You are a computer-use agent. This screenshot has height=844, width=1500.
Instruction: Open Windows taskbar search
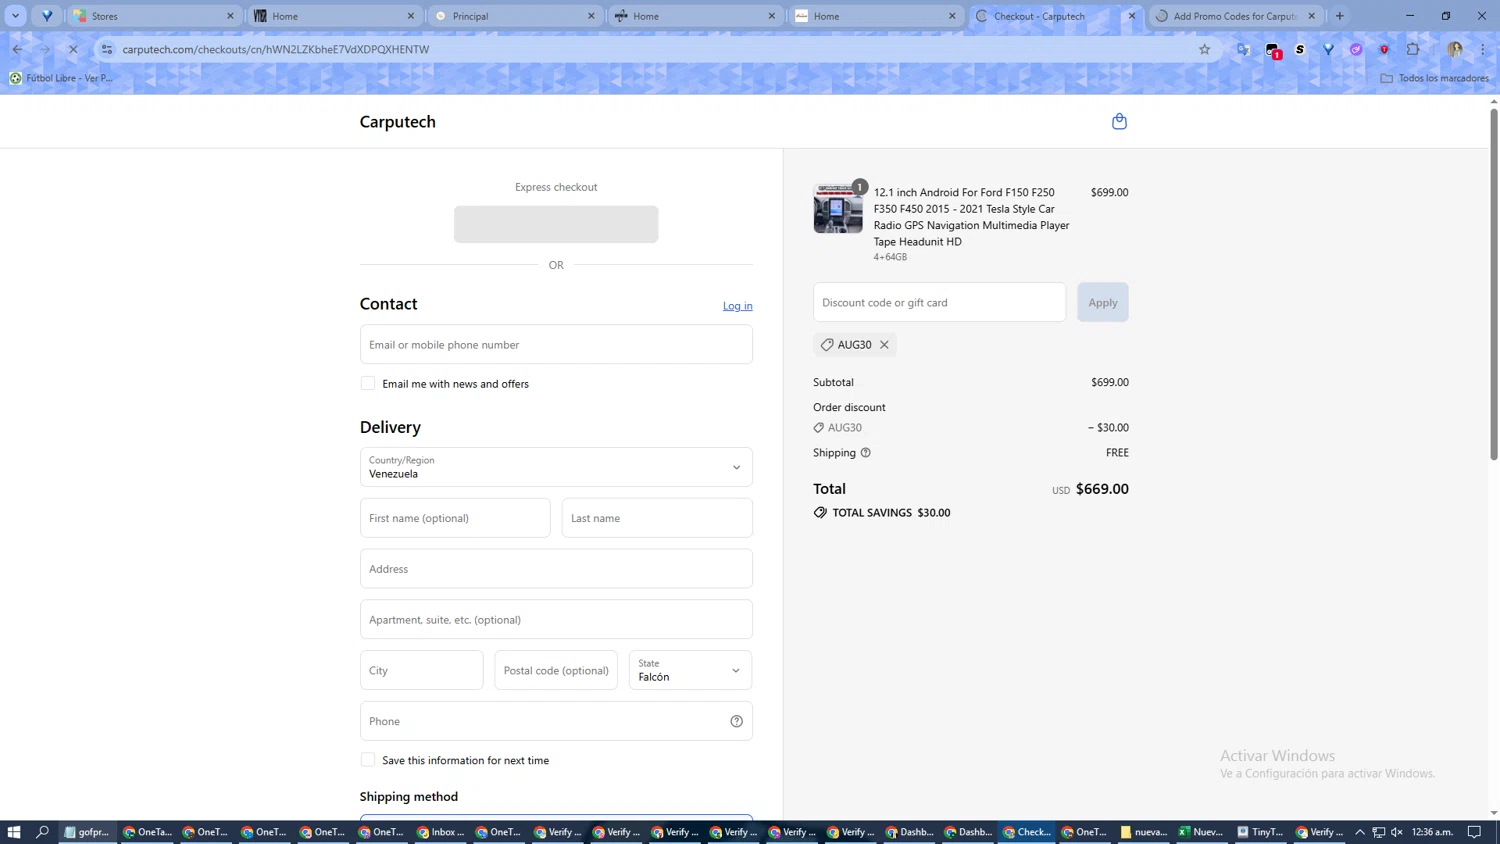pyautogui.click(x=43, y=832)
